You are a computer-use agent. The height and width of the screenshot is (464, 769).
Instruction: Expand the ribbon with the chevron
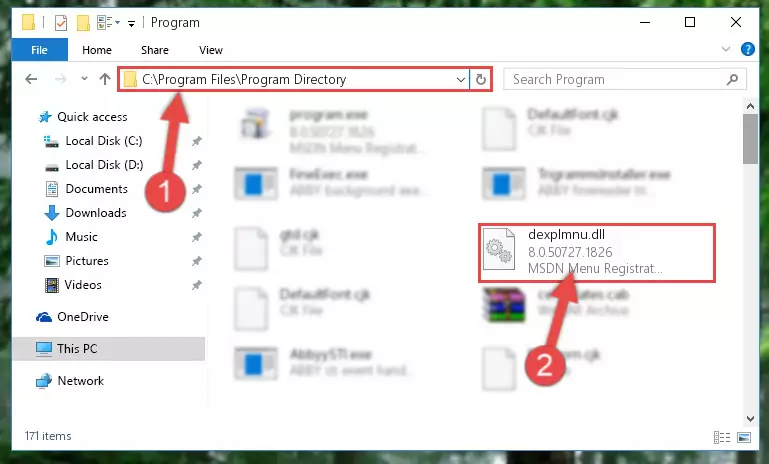[726, 49]
